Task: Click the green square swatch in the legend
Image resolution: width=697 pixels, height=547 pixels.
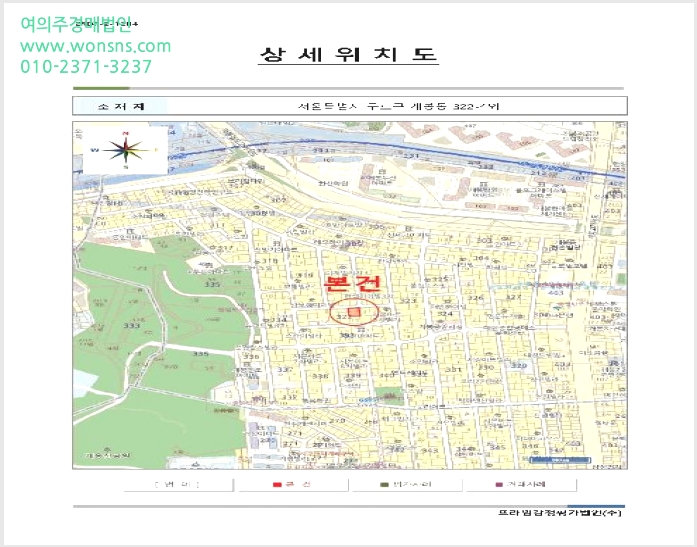Action: [x=385, y=484]
